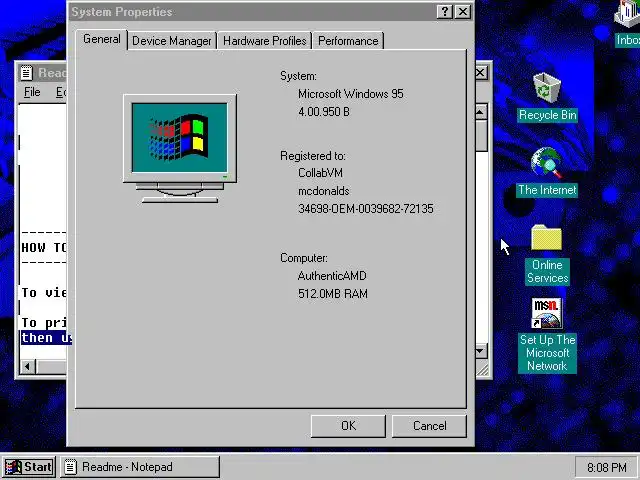This screenshot has width=640, height=480.
Task: Click the version text '4.00.950 B'
Action: tap(324, 112)
